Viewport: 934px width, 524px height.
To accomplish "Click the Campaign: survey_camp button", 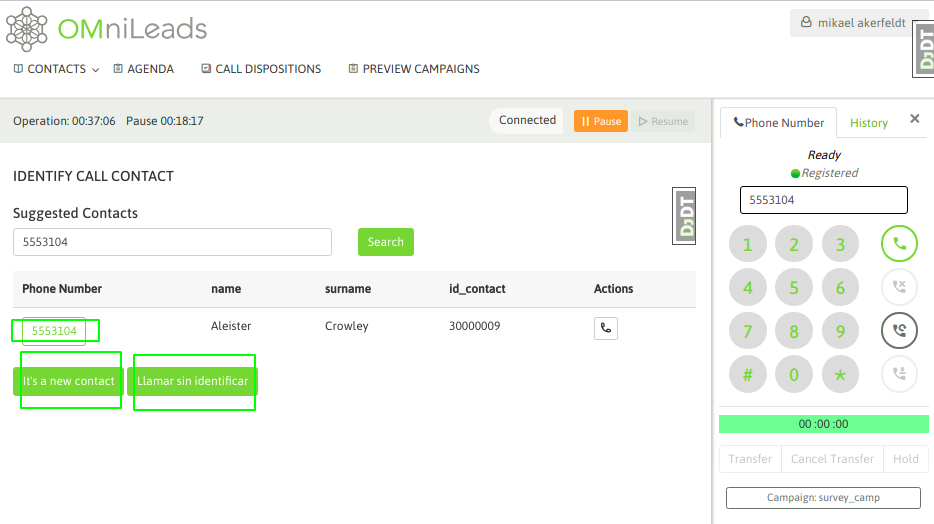I will [x=823, y=498].
